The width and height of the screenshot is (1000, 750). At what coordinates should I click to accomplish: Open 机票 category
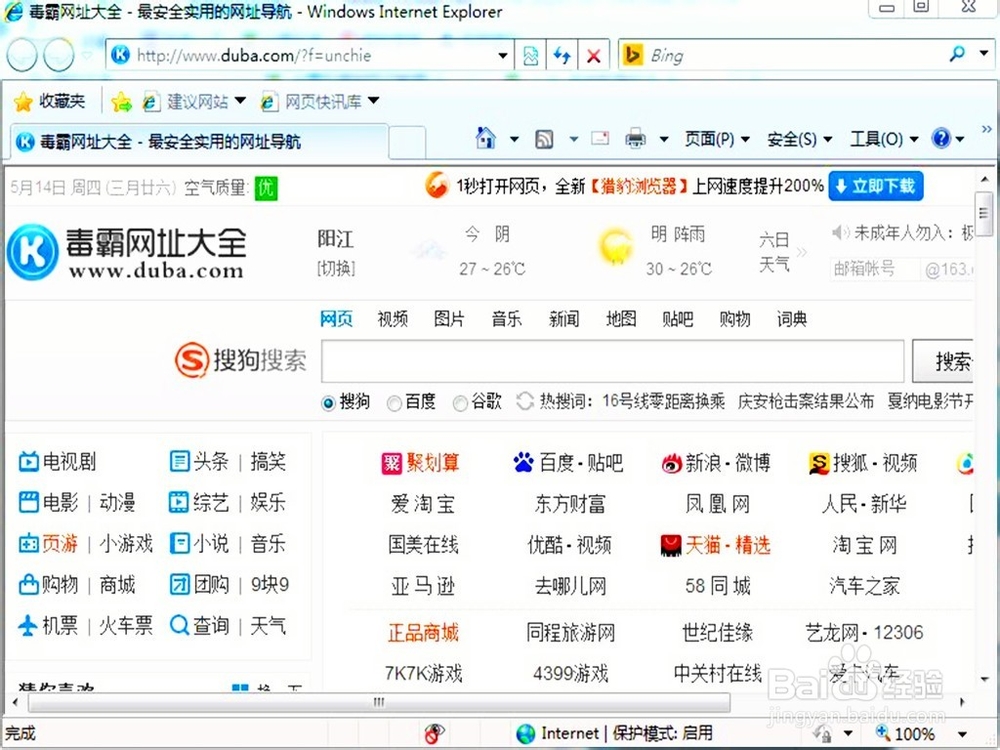(48, 626)
